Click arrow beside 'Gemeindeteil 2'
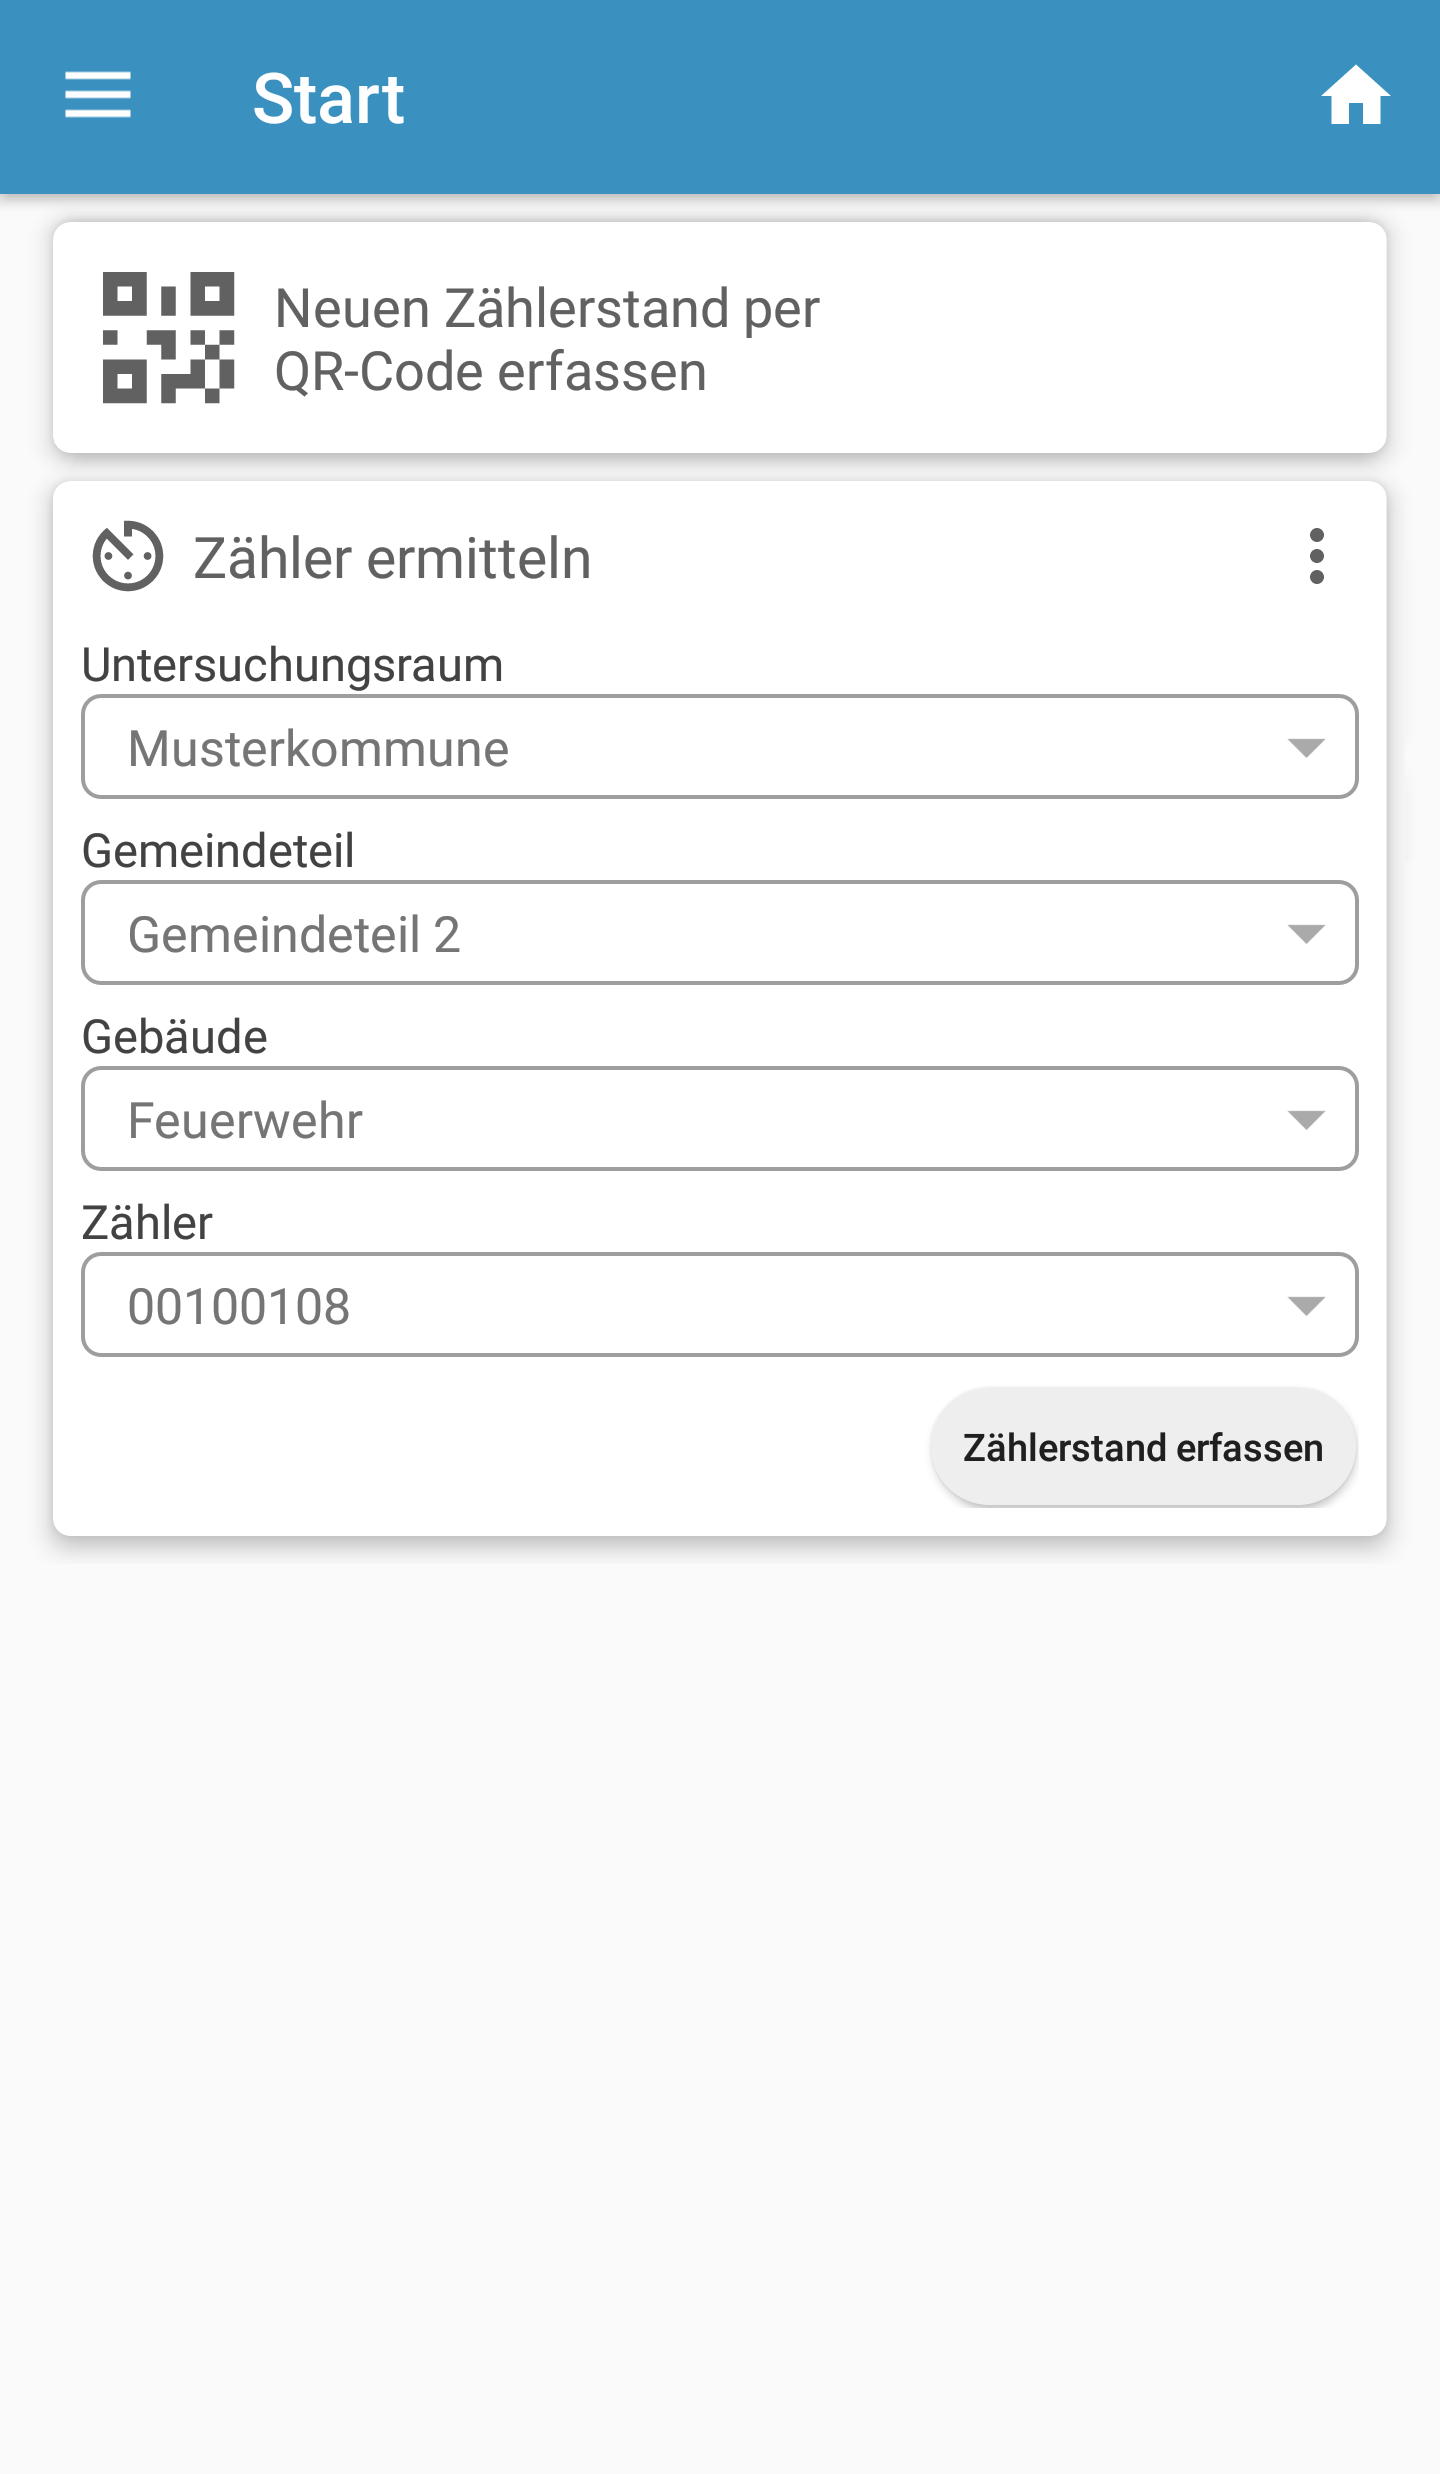 coord(1306,934)
